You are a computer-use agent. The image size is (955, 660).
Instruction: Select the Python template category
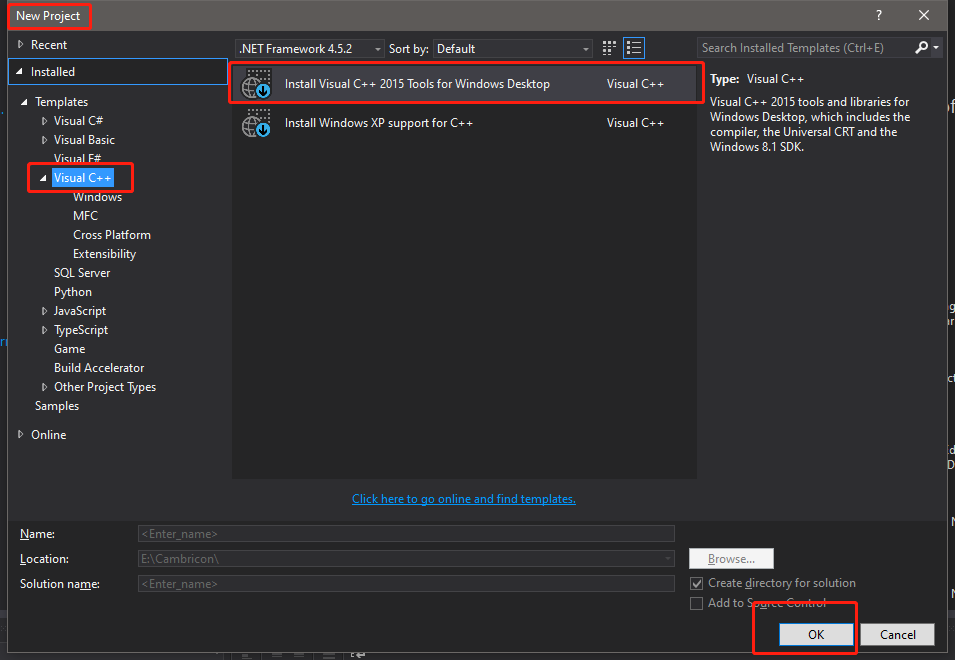tap(72, 292)
